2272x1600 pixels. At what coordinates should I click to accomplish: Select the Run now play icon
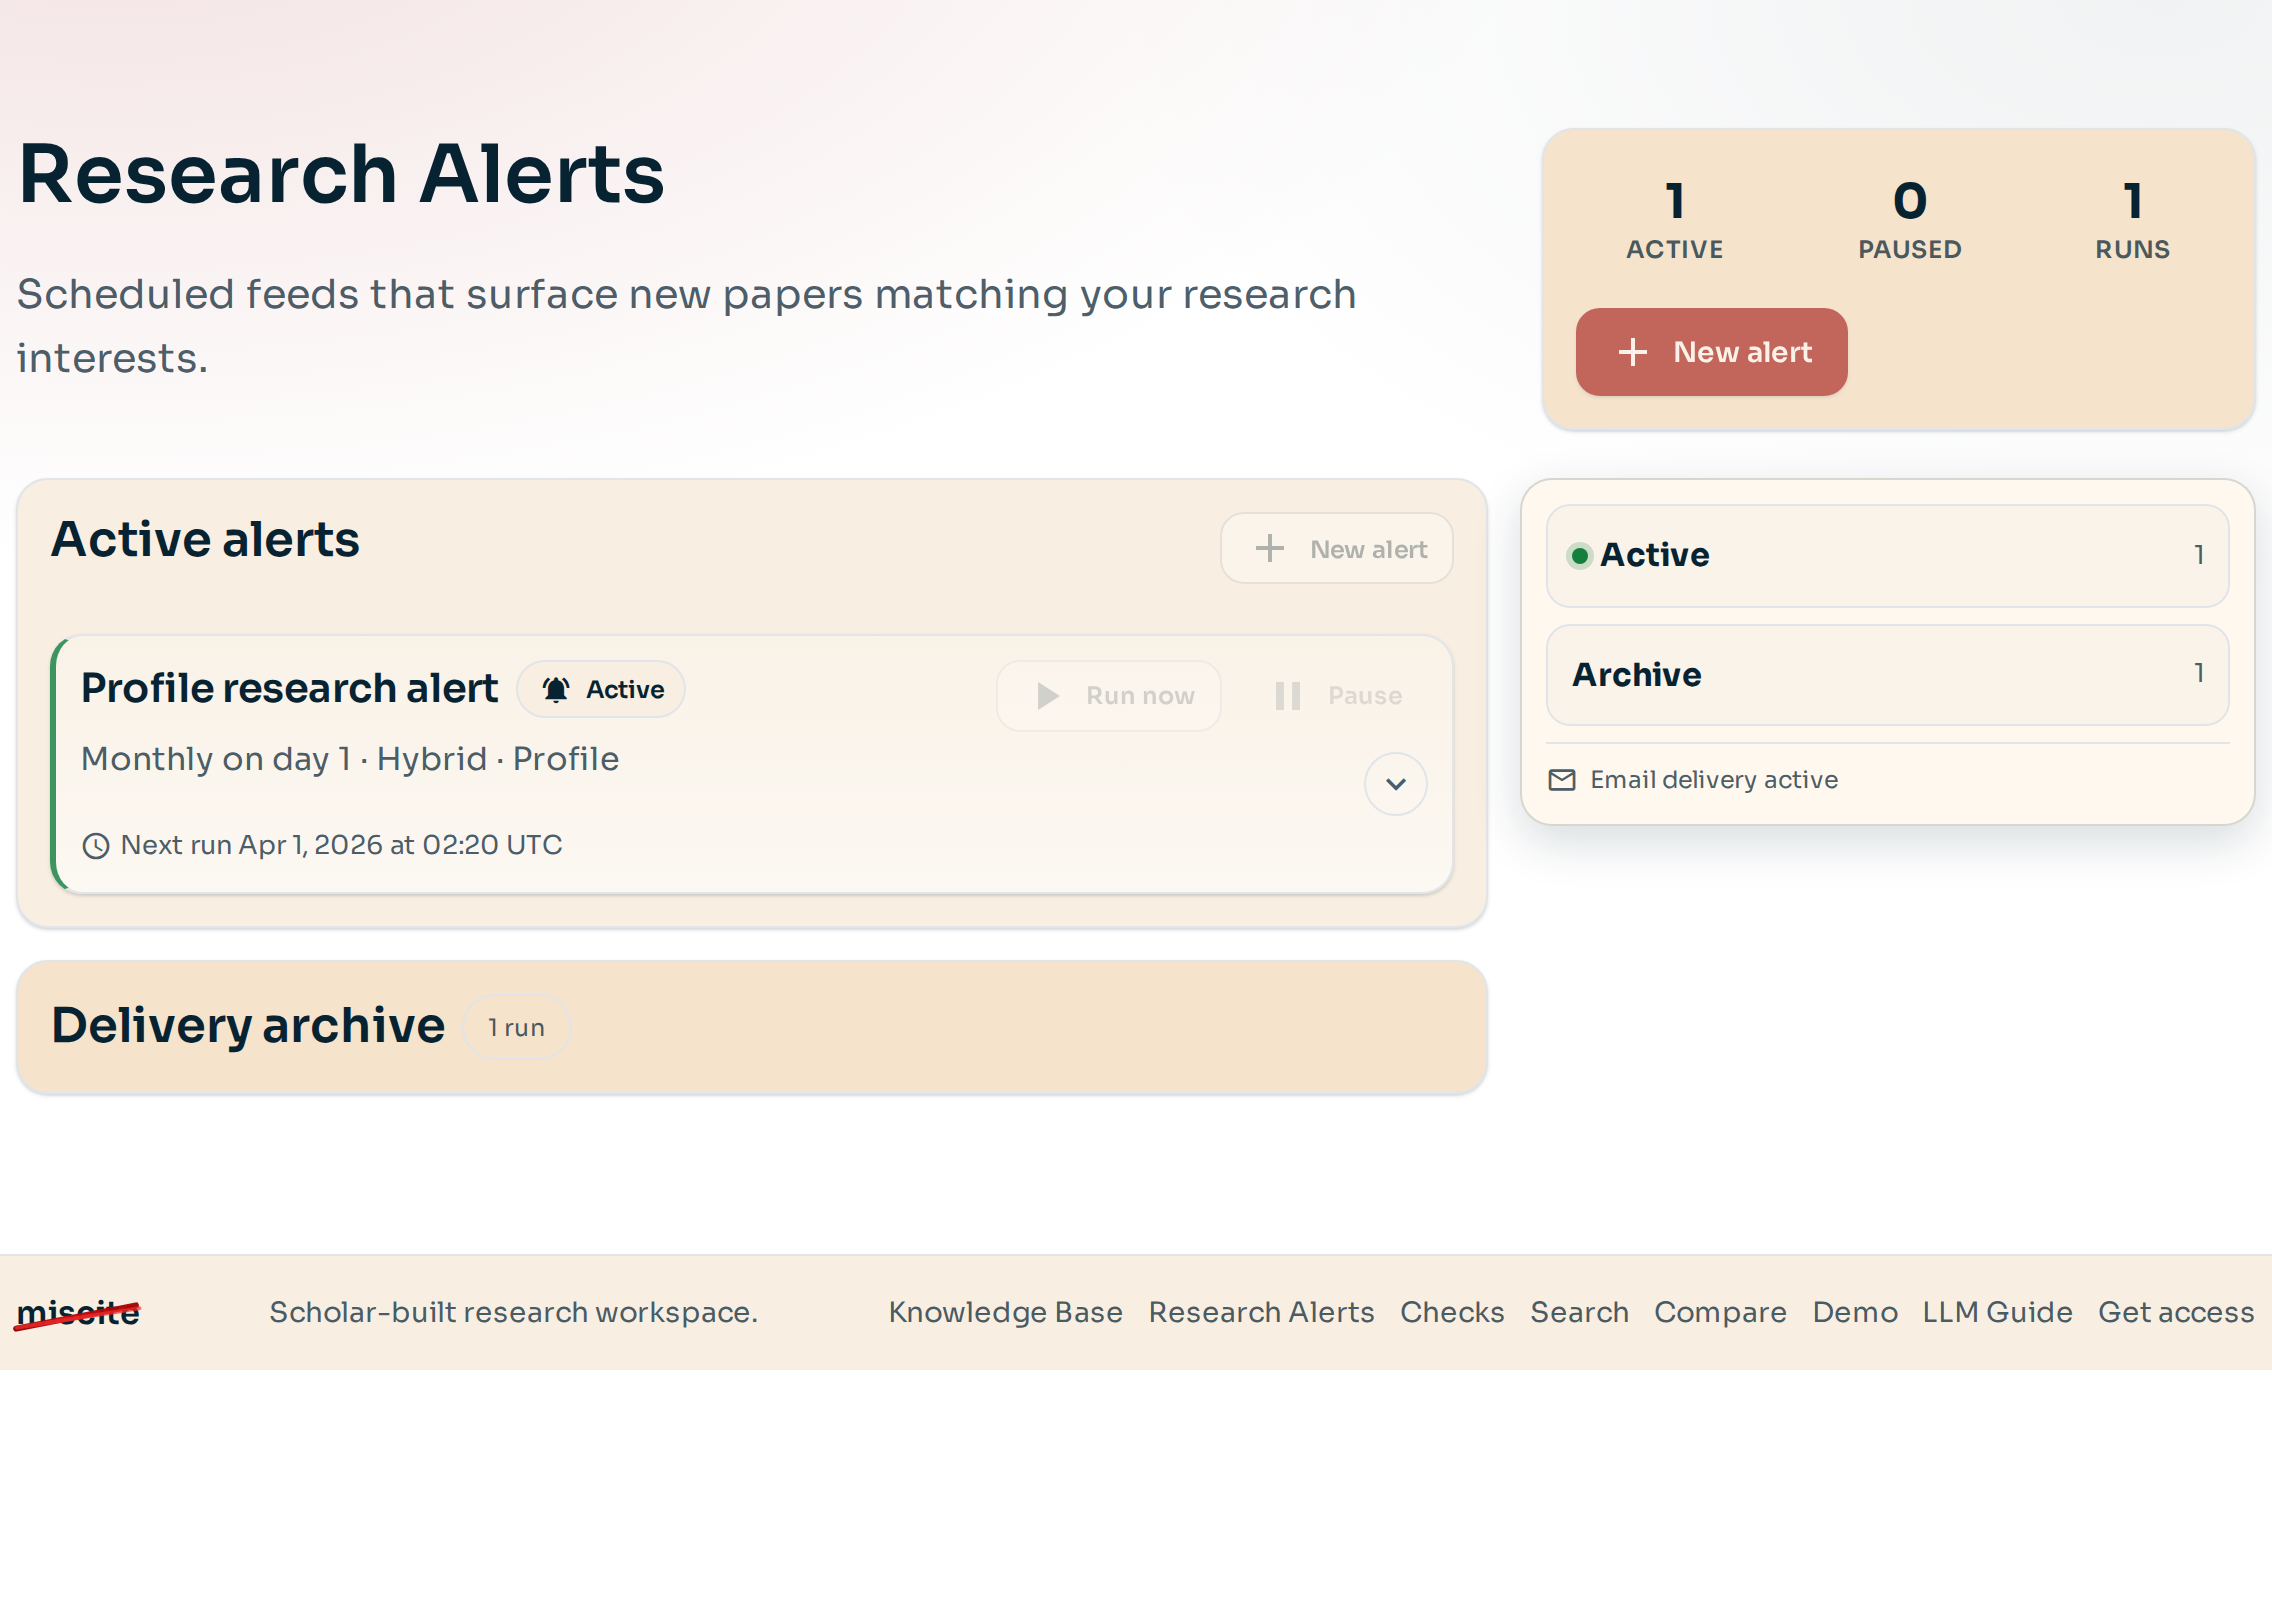(1047, 696)
